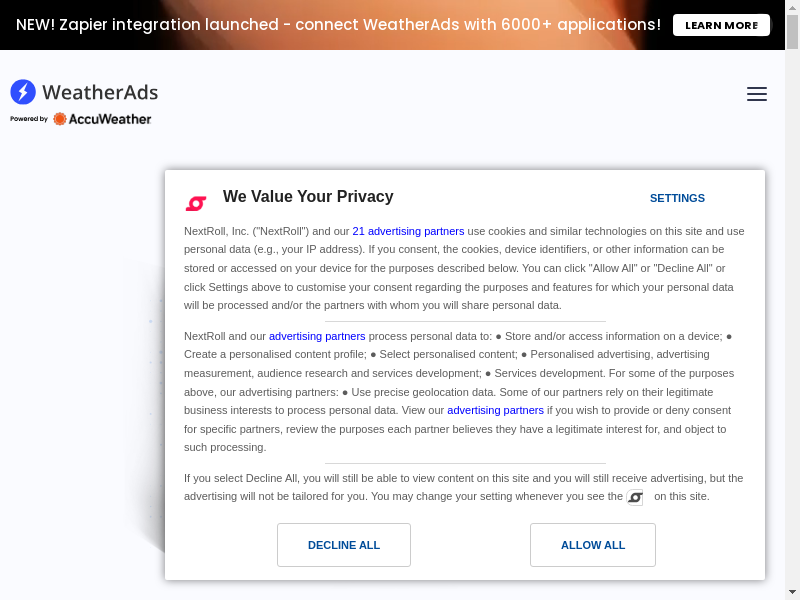Click the scrollbar down arrow
The height and width of the screenshot is (600, 800).
(793, 592)
